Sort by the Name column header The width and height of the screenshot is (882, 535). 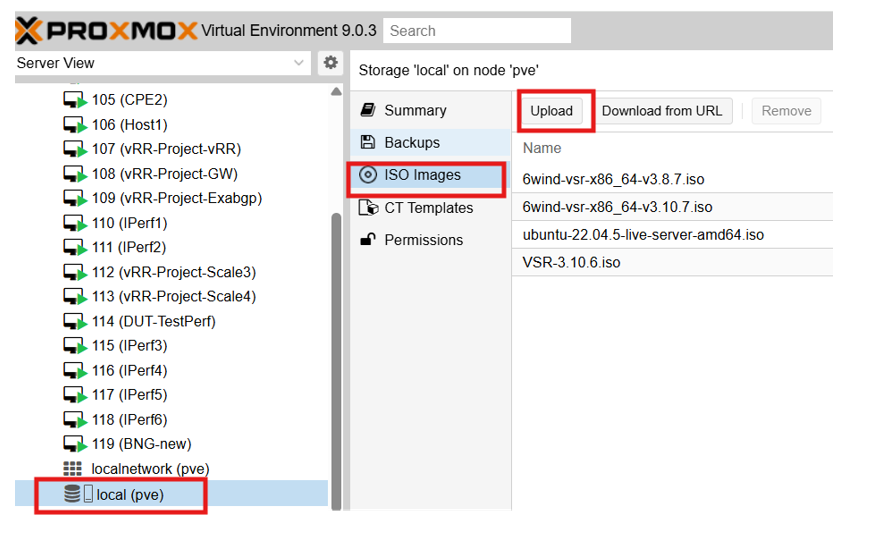pyautogui.click(x=542, y=148)
